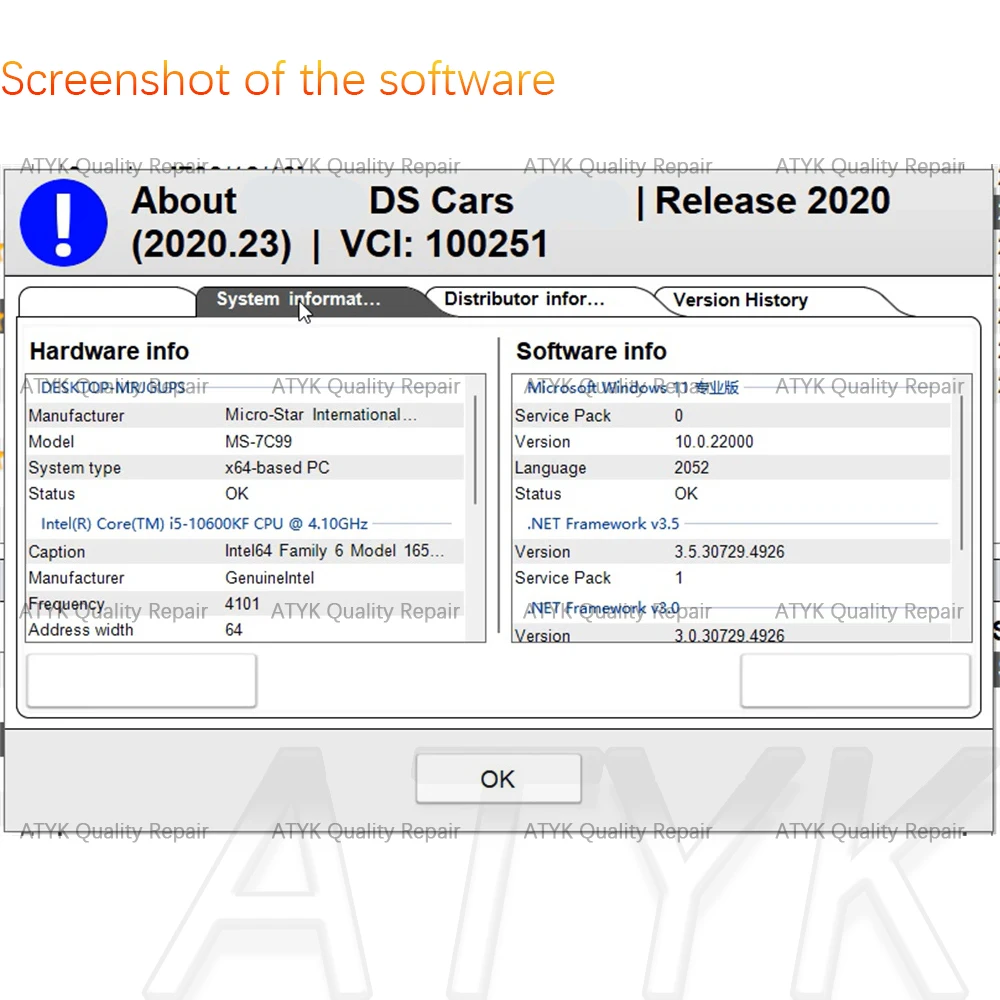Click the VCI: 100251 title text

444,244
